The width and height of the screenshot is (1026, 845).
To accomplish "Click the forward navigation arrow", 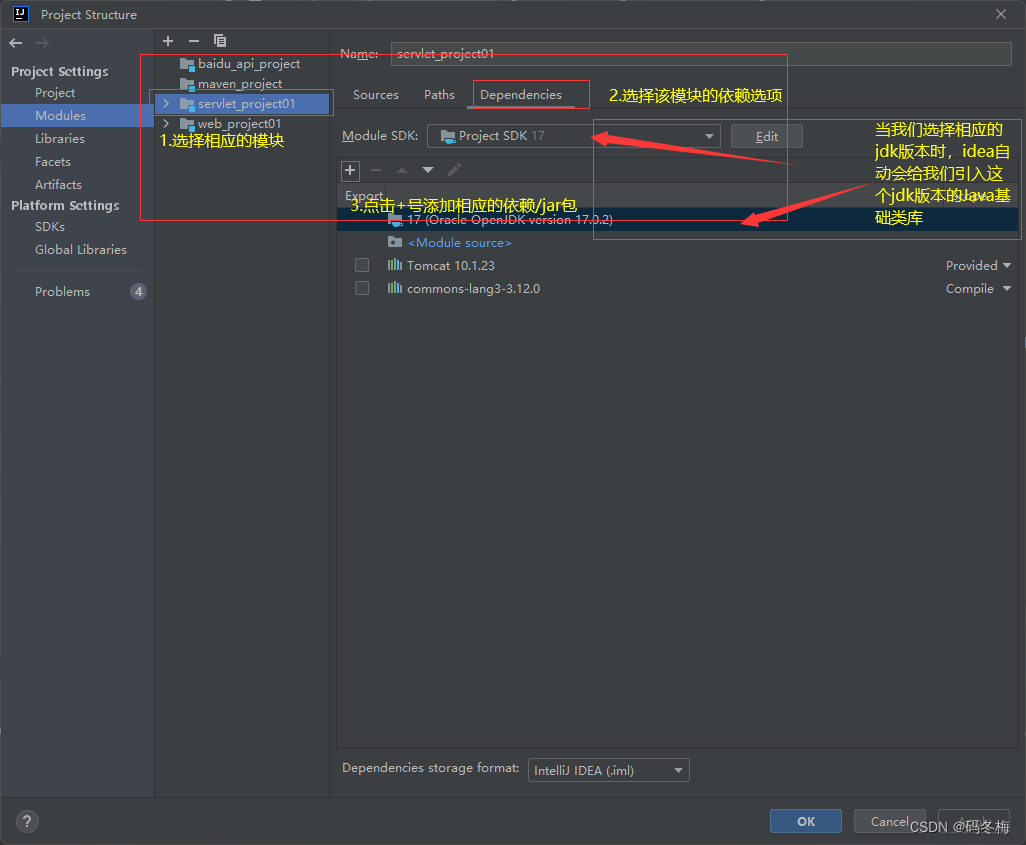I will pos(42,43).
